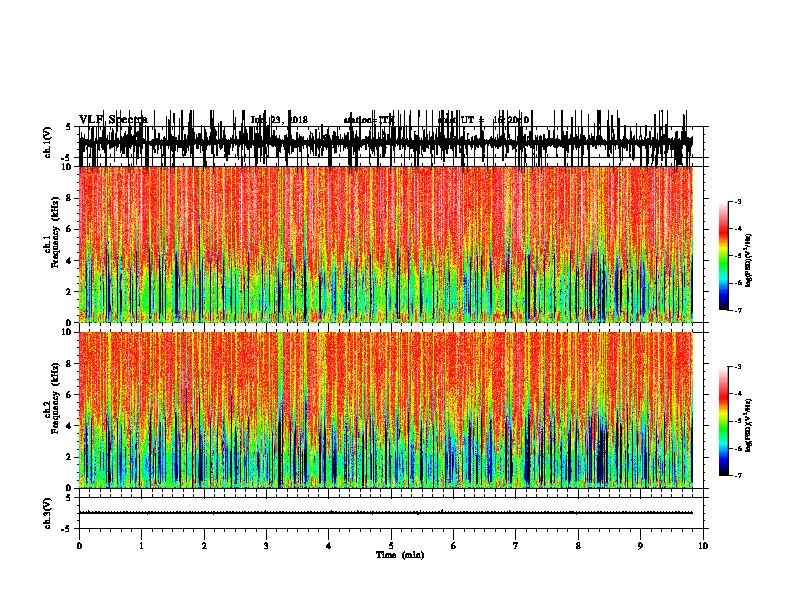Click the "-3" tick on ch.1 color bar

click(737, 201)
